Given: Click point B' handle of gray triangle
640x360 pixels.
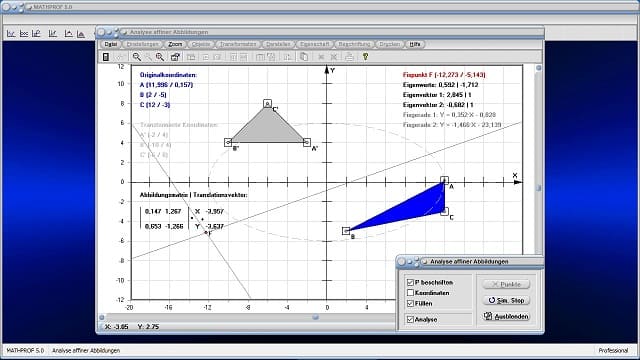Looking at the screenshot, I should coord(228,142).
